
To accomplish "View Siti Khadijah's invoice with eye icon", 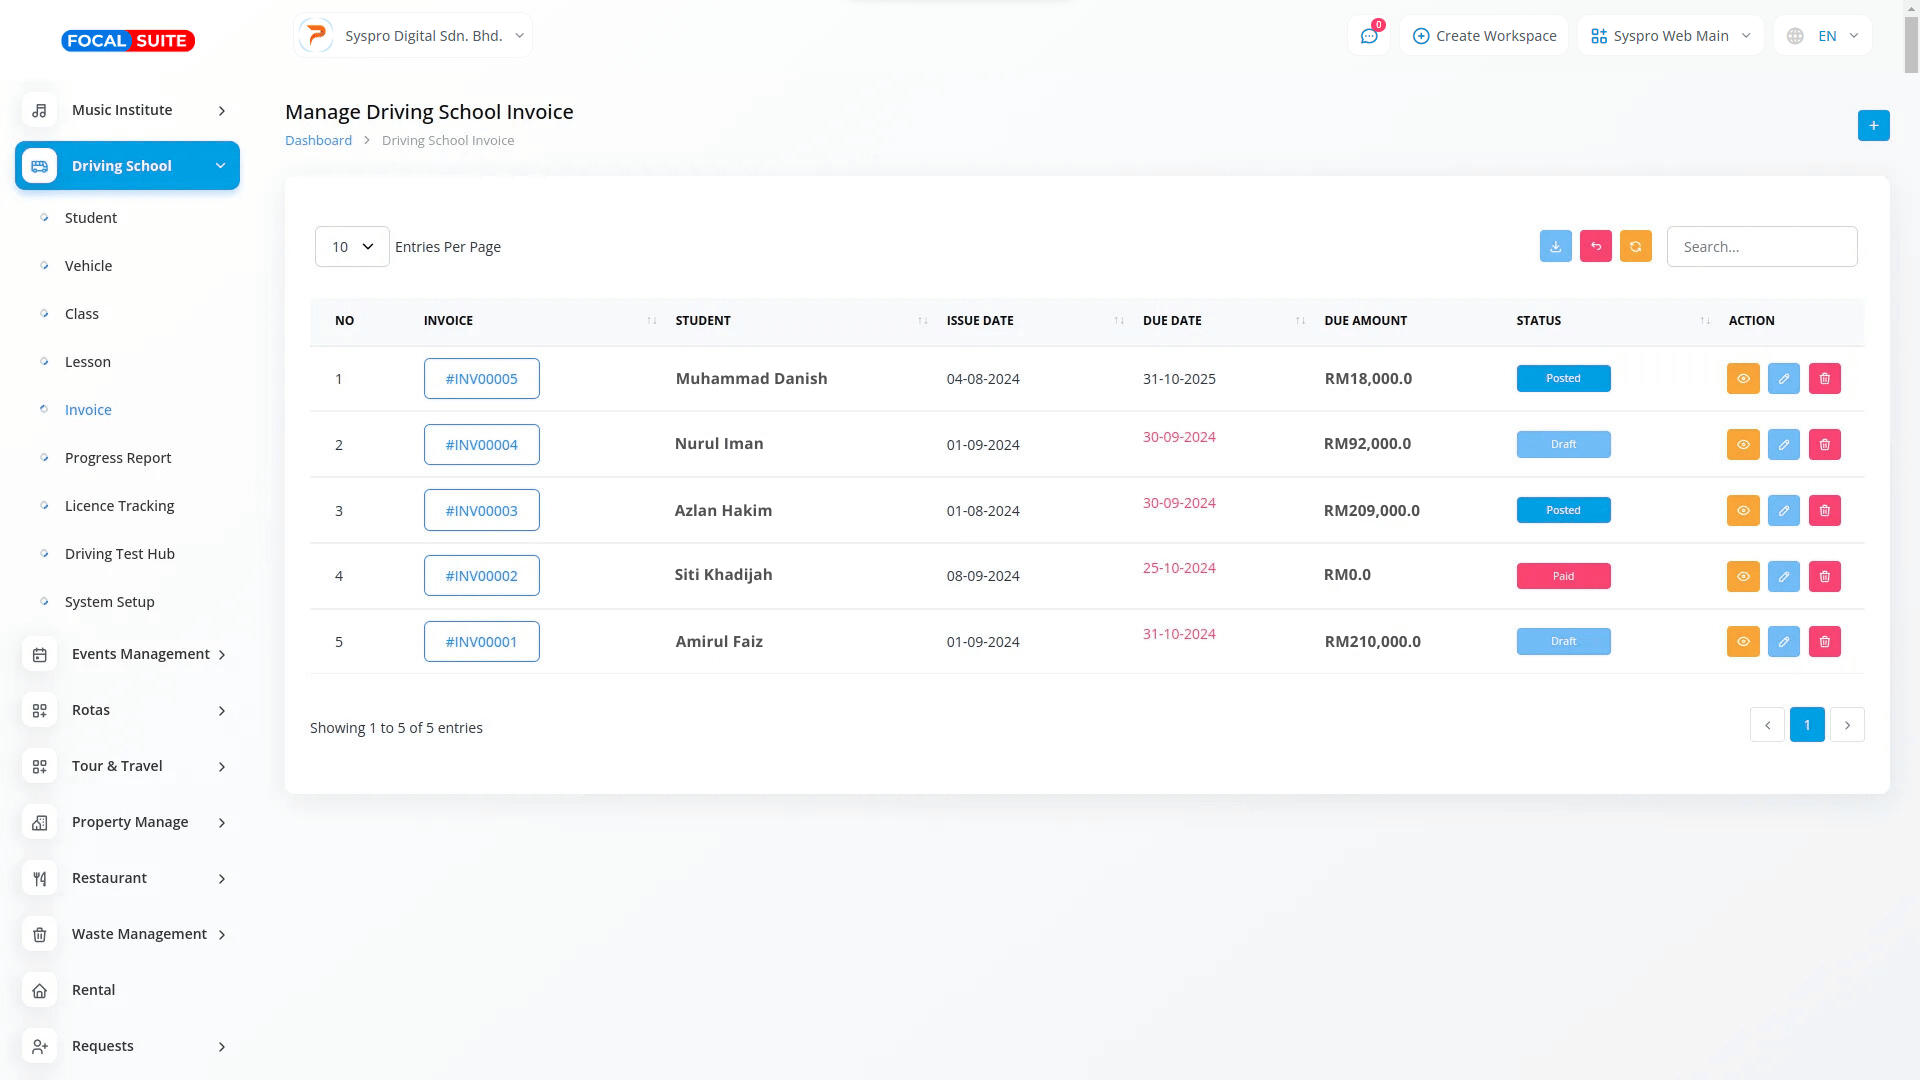I will pyautogui.click(x=1742, y=576).
